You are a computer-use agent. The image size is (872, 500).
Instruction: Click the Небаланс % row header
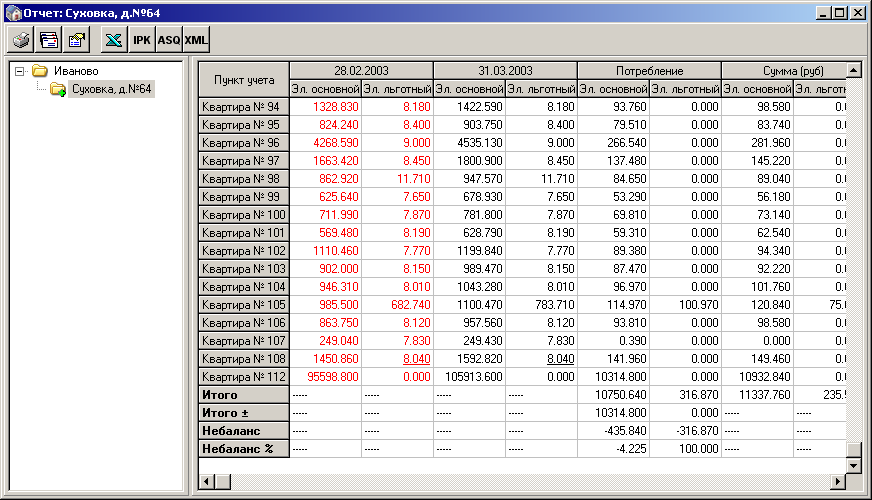click(244, 449)
